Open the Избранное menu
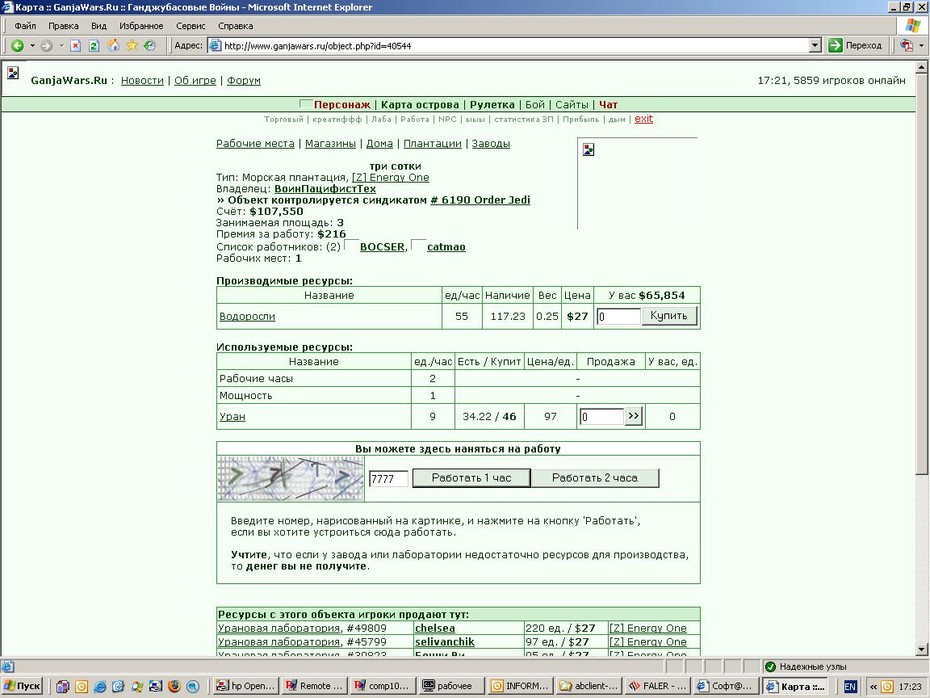Image resolution: width=930 pixels, height=698 pixels. (x=141, y=26)
